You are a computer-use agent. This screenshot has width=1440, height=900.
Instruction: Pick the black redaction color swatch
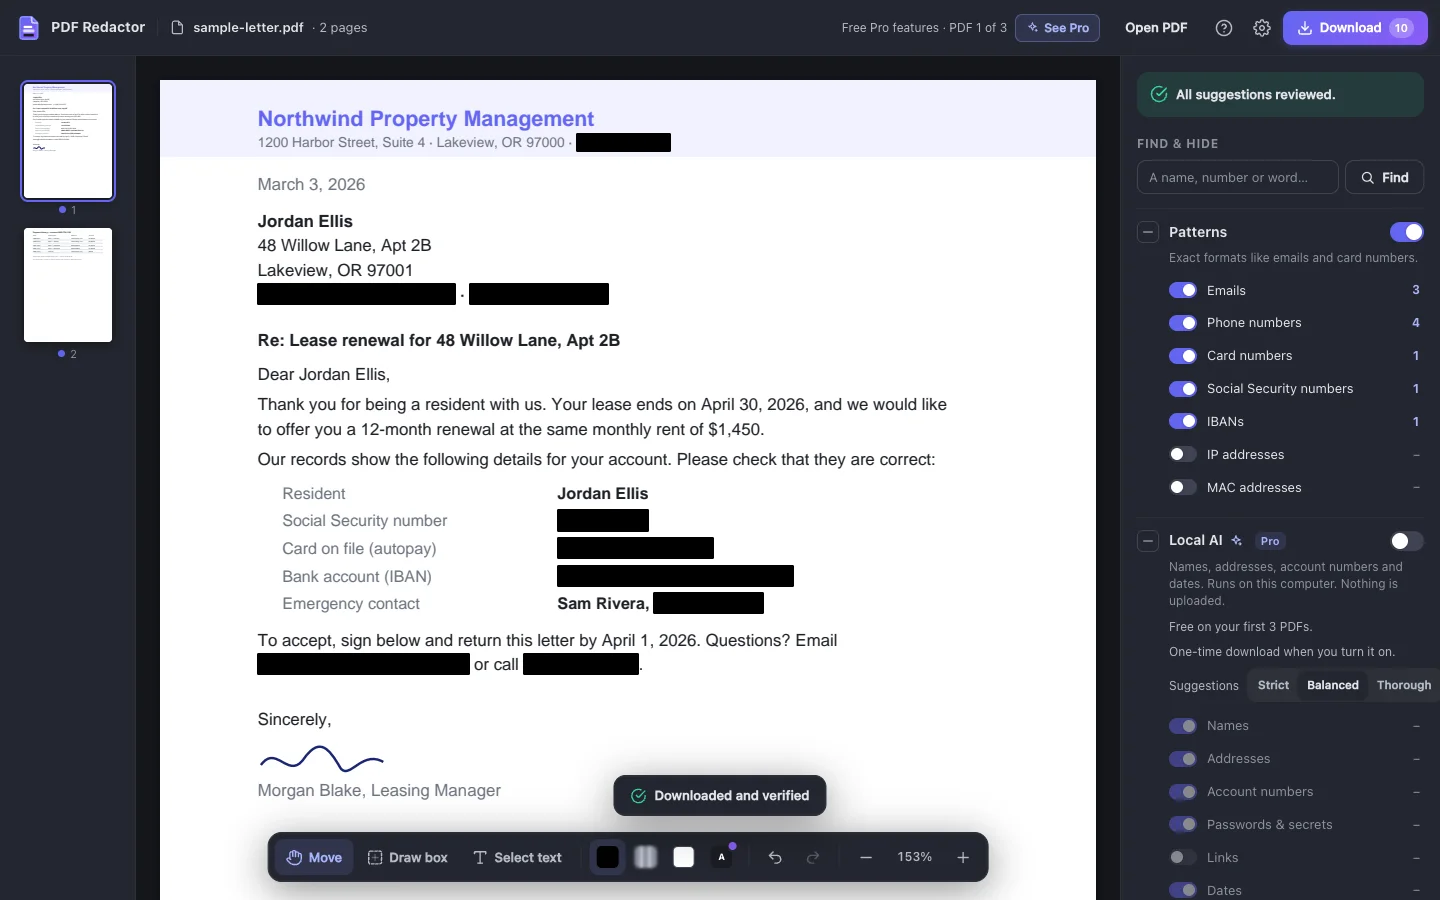608,858
